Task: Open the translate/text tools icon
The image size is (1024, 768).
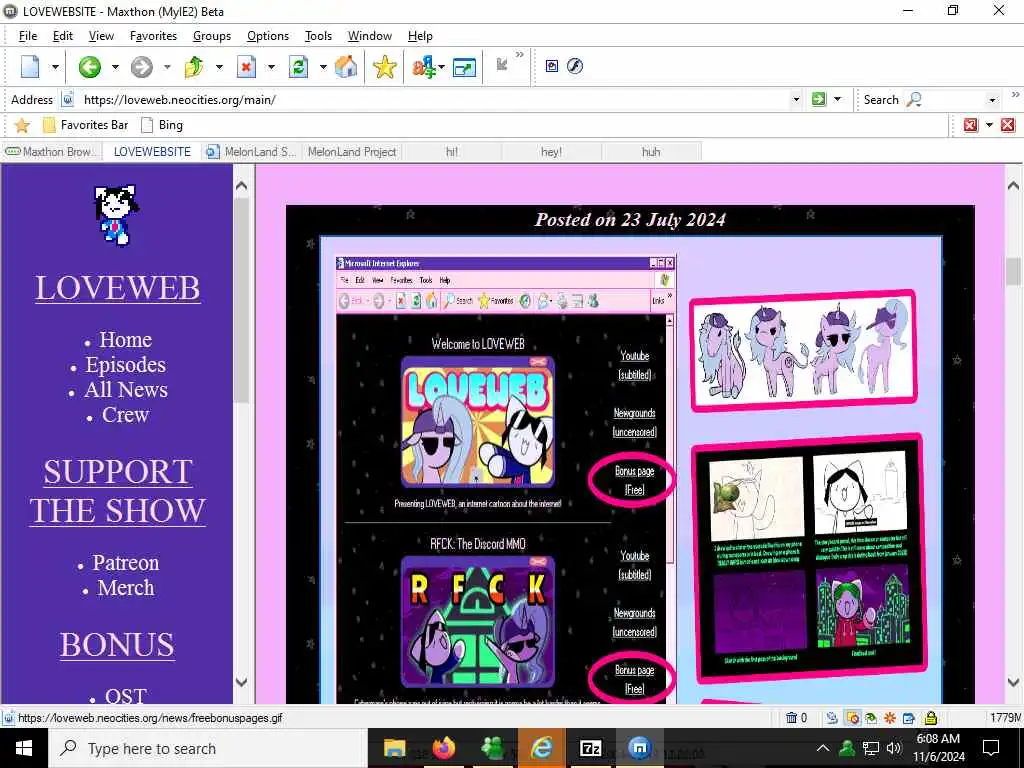Action: pyautogui.click(x=424, y=67)
